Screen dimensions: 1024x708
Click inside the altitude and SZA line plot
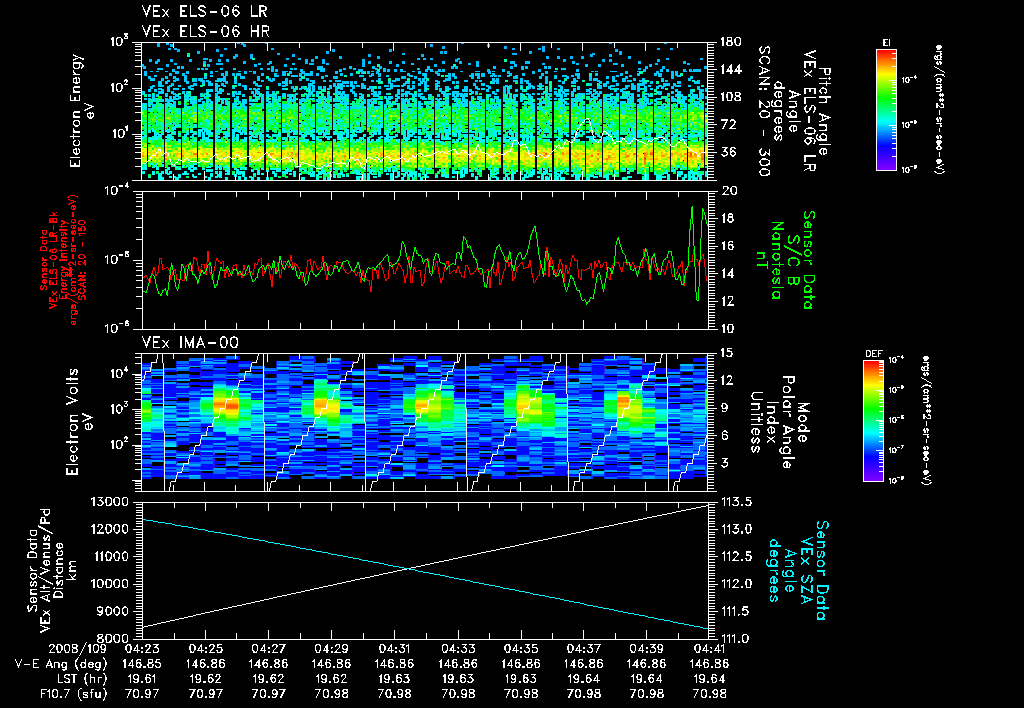[425, 570]
